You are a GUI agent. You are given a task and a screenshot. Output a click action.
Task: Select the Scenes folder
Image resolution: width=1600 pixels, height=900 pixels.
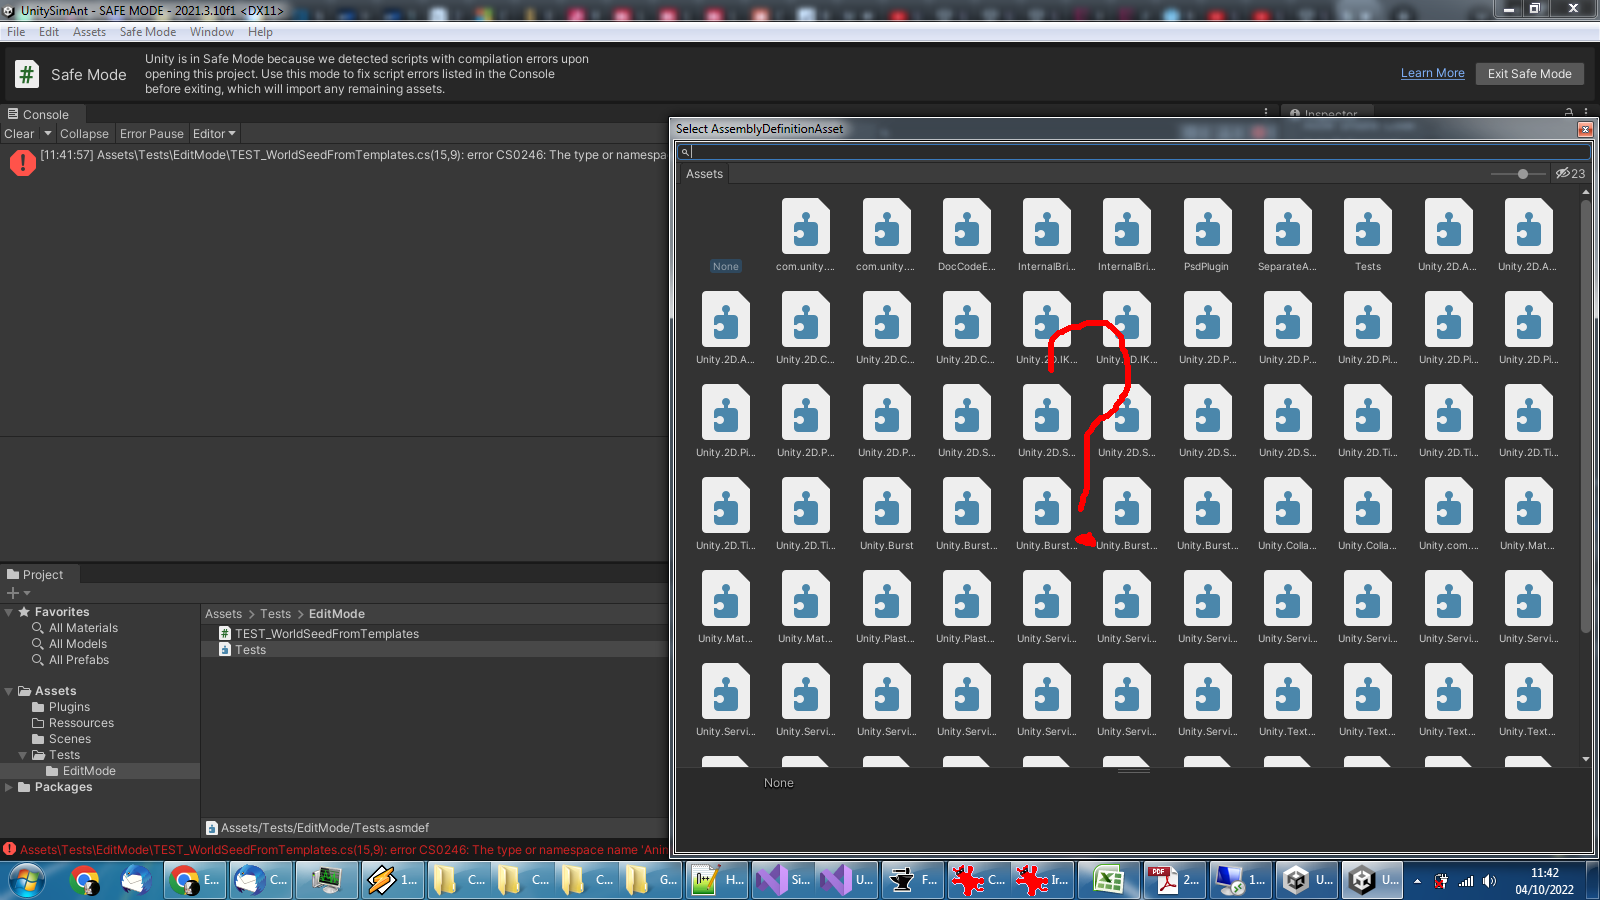(70, 739)
